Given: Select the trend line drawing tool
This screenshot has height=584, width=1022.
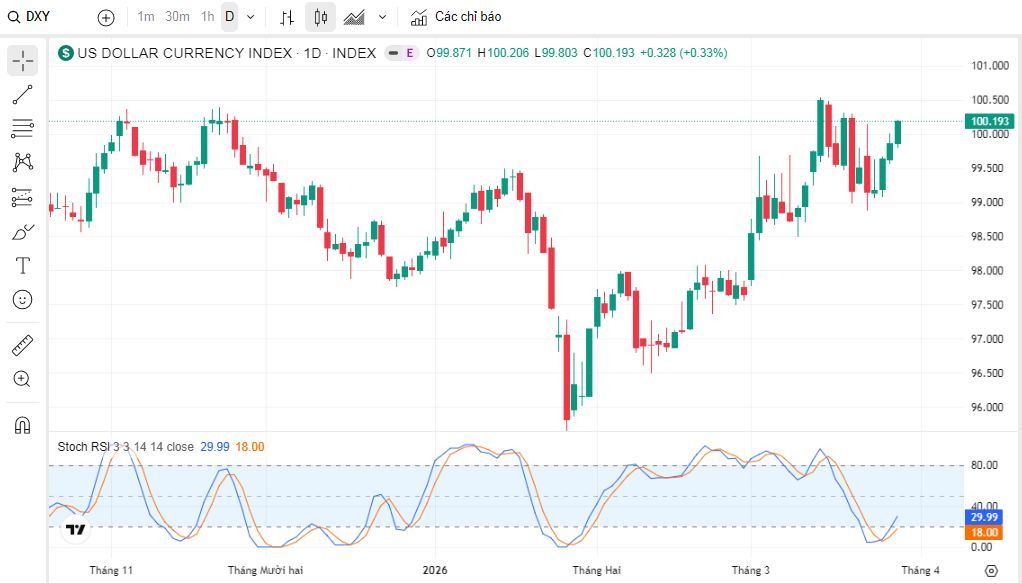Looking at the screenshot, I should [23, 95].
